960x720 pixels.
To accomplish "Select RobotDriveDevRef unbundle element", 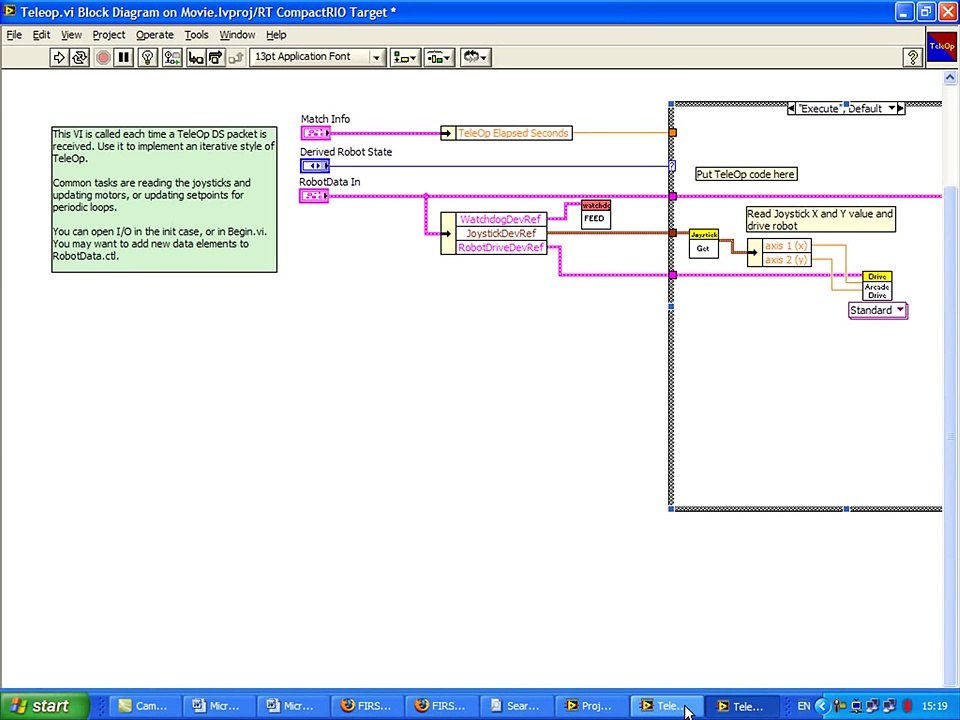I will 501,247.
